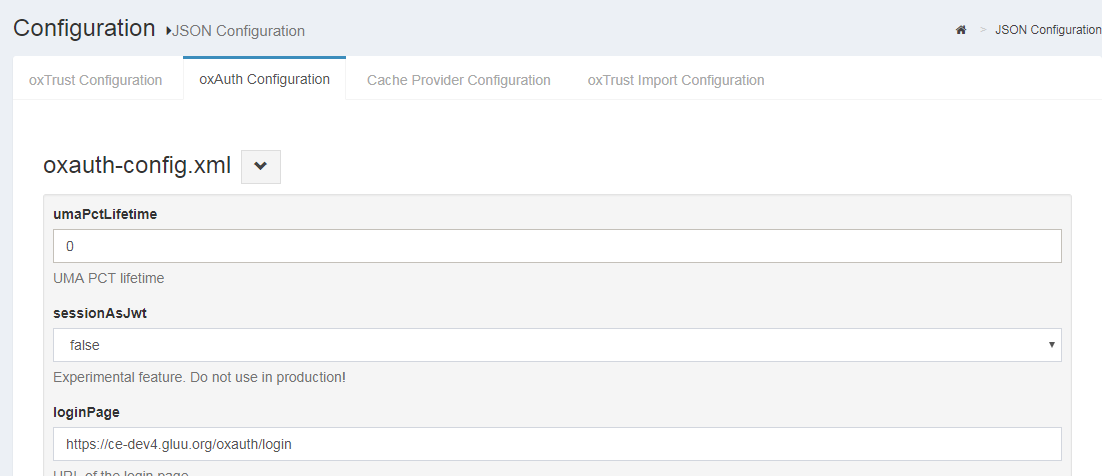The width and height of the screenshot is (1102, 476).
Task: Click the loginPage URL input field
Action: [556, 444]
